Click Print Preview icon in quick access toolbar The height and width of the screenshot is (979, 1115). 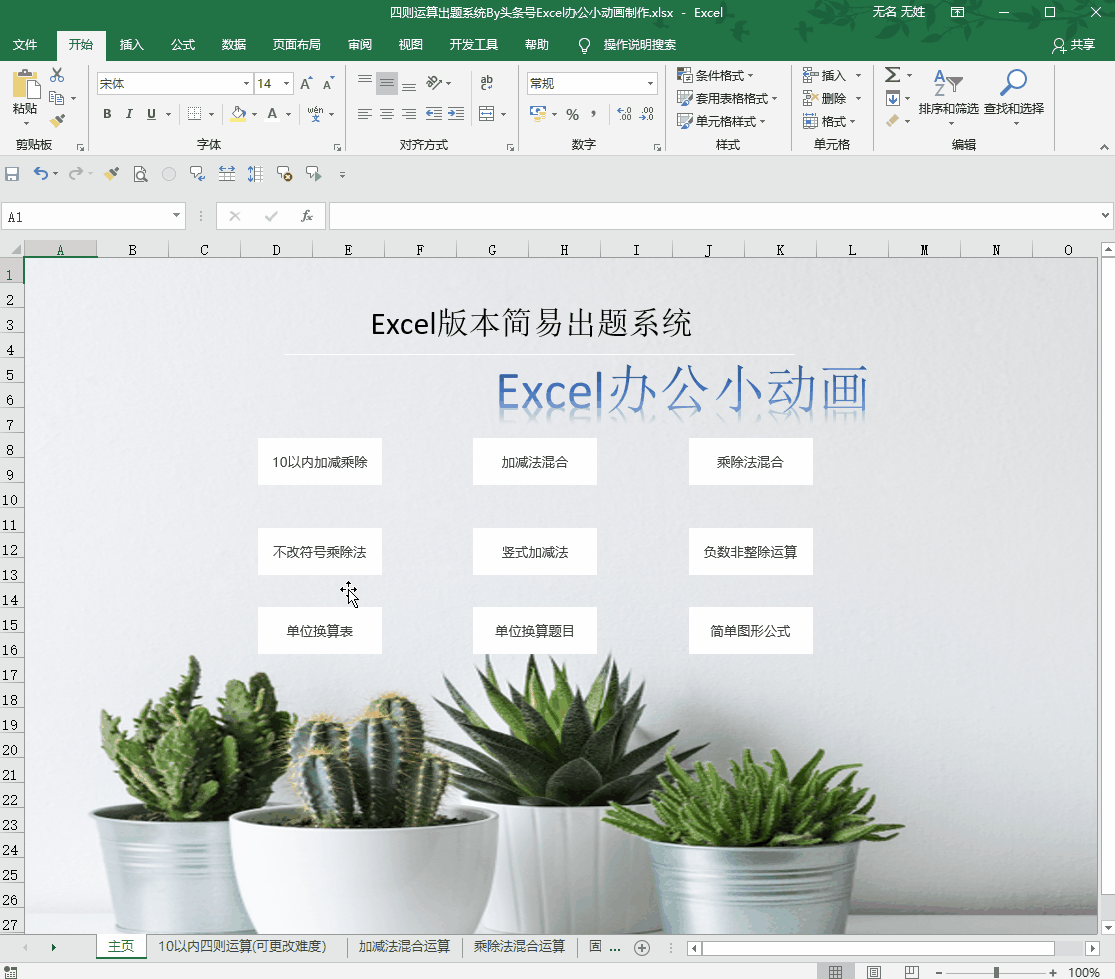(x=140, y=174)
